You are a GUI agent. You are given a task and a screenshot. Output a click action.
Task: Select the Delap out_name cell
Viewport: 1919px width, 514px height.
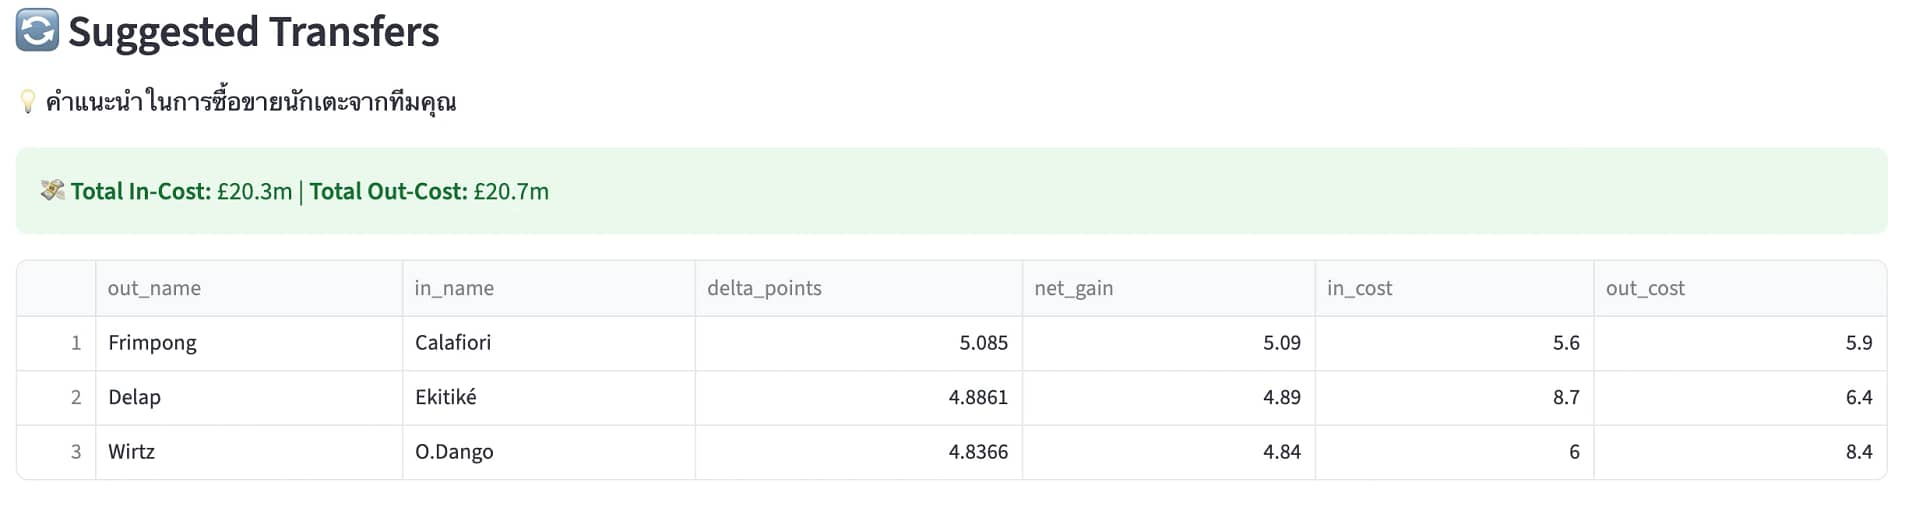point(249,397)
